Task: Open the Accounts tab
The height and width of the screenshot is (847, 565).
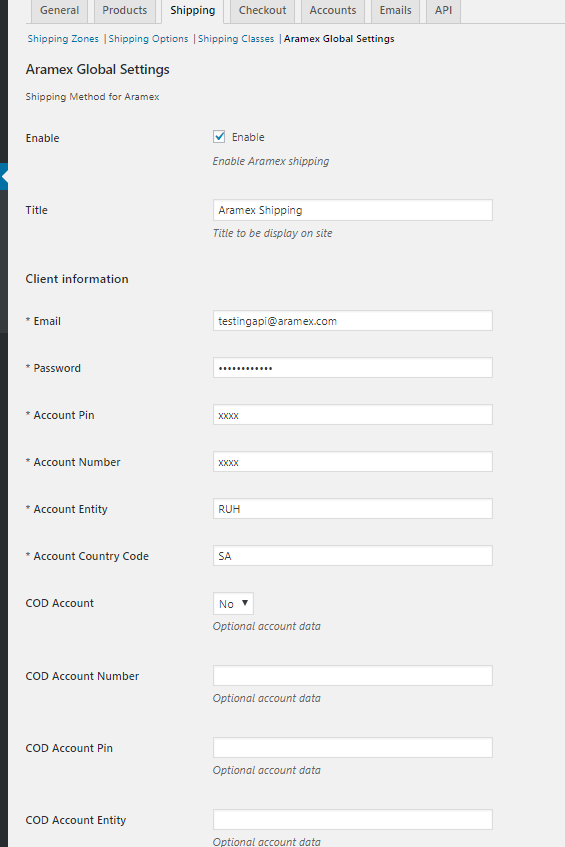Action: click(333, 11)
